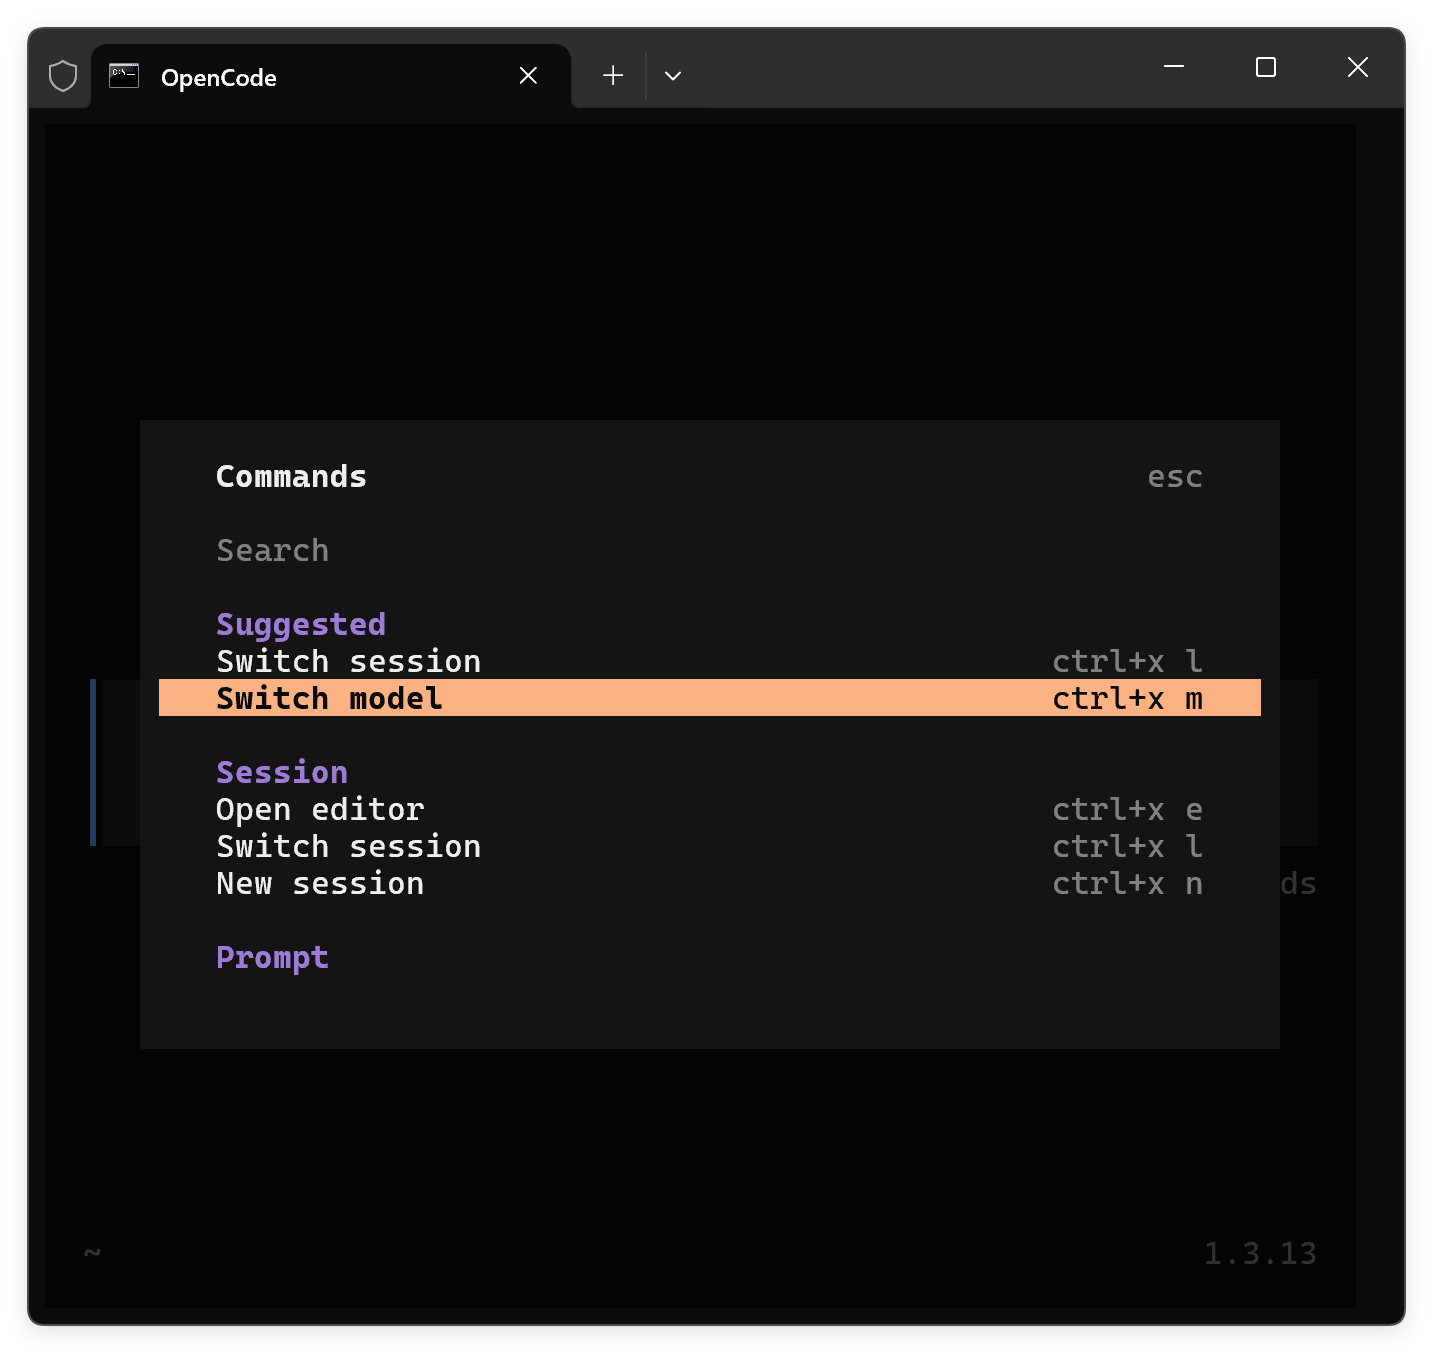Run the Open editor command

[320, 810]
